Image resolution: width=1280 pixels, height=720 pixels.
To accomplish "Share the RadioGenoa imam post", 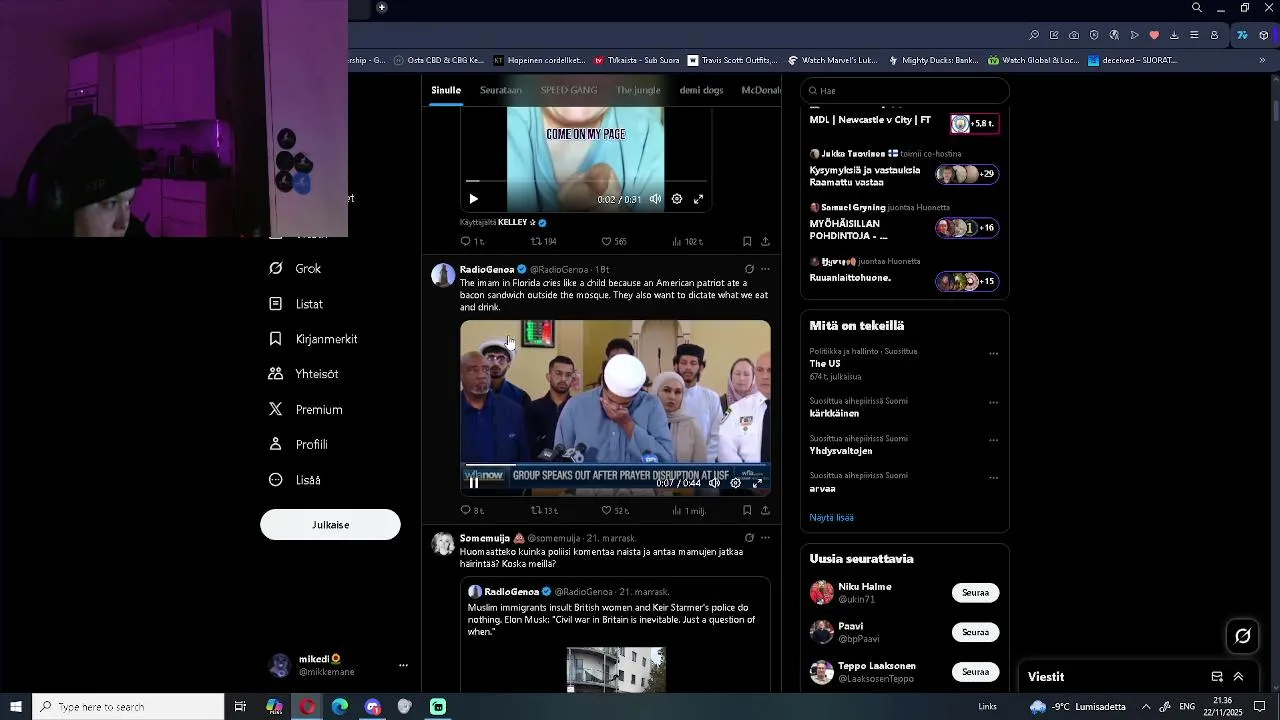I will [x=766, y=511].
